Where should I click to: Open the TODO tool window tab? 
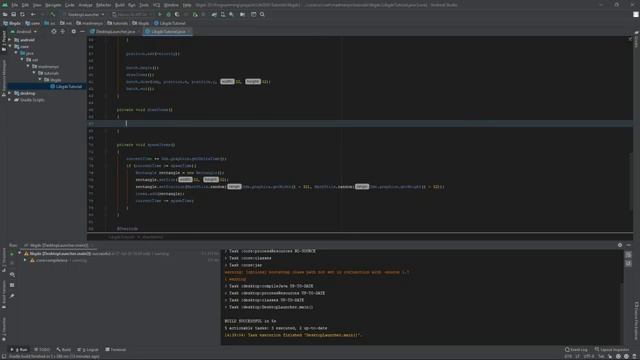tap(42, 349)
